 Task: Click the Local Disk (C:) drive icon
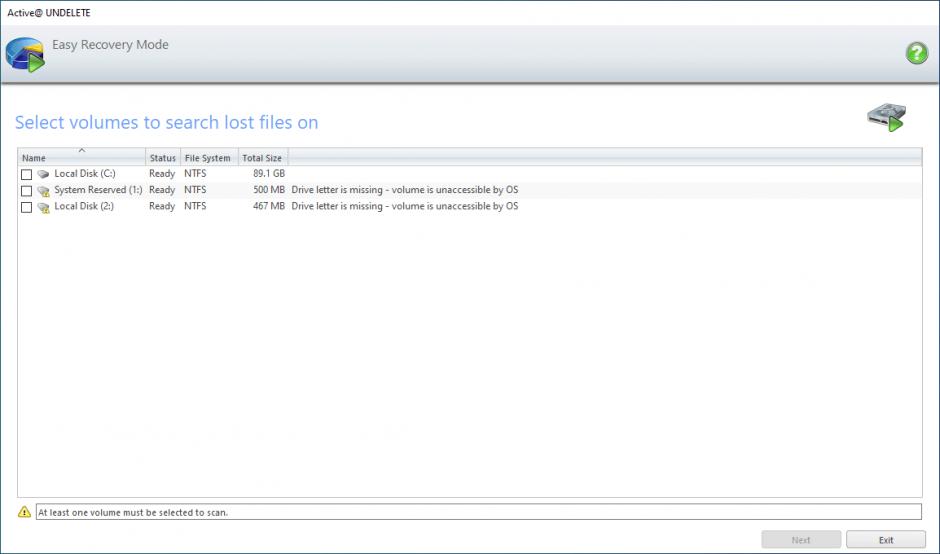[43, 174]
